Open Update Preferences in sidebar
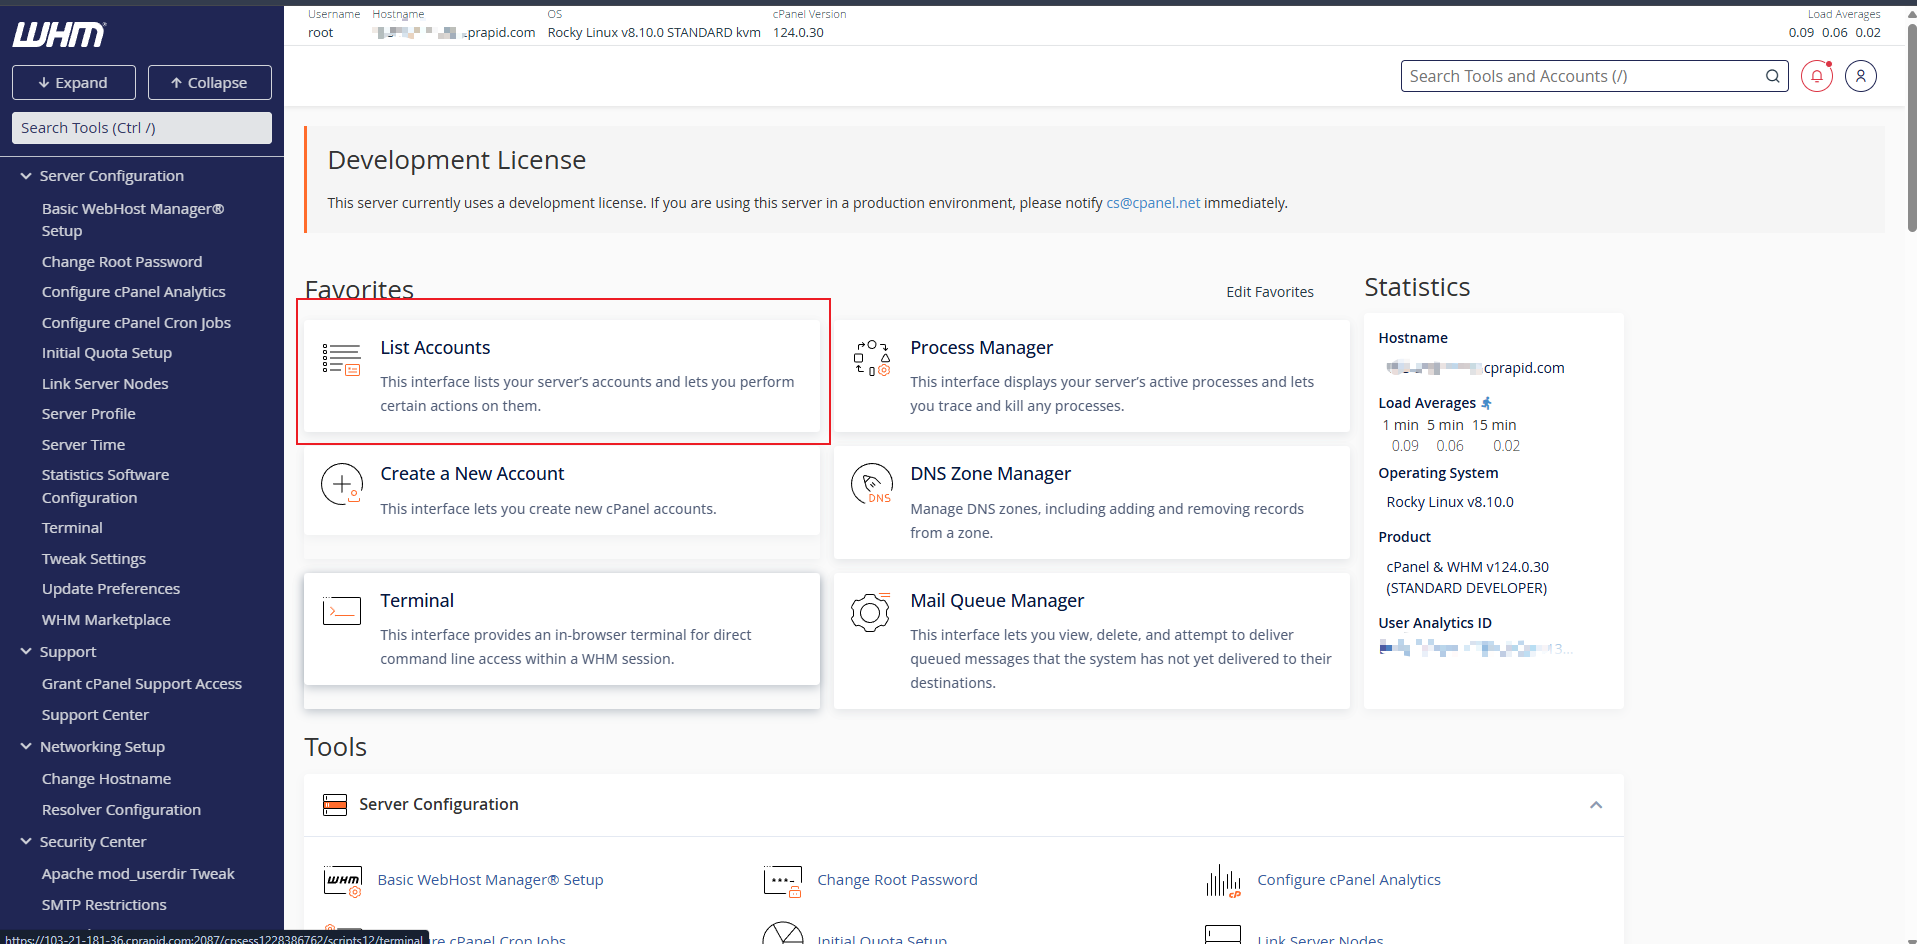Image resolution: width=1917 pixels, height=944 pixels. [111, 589]
